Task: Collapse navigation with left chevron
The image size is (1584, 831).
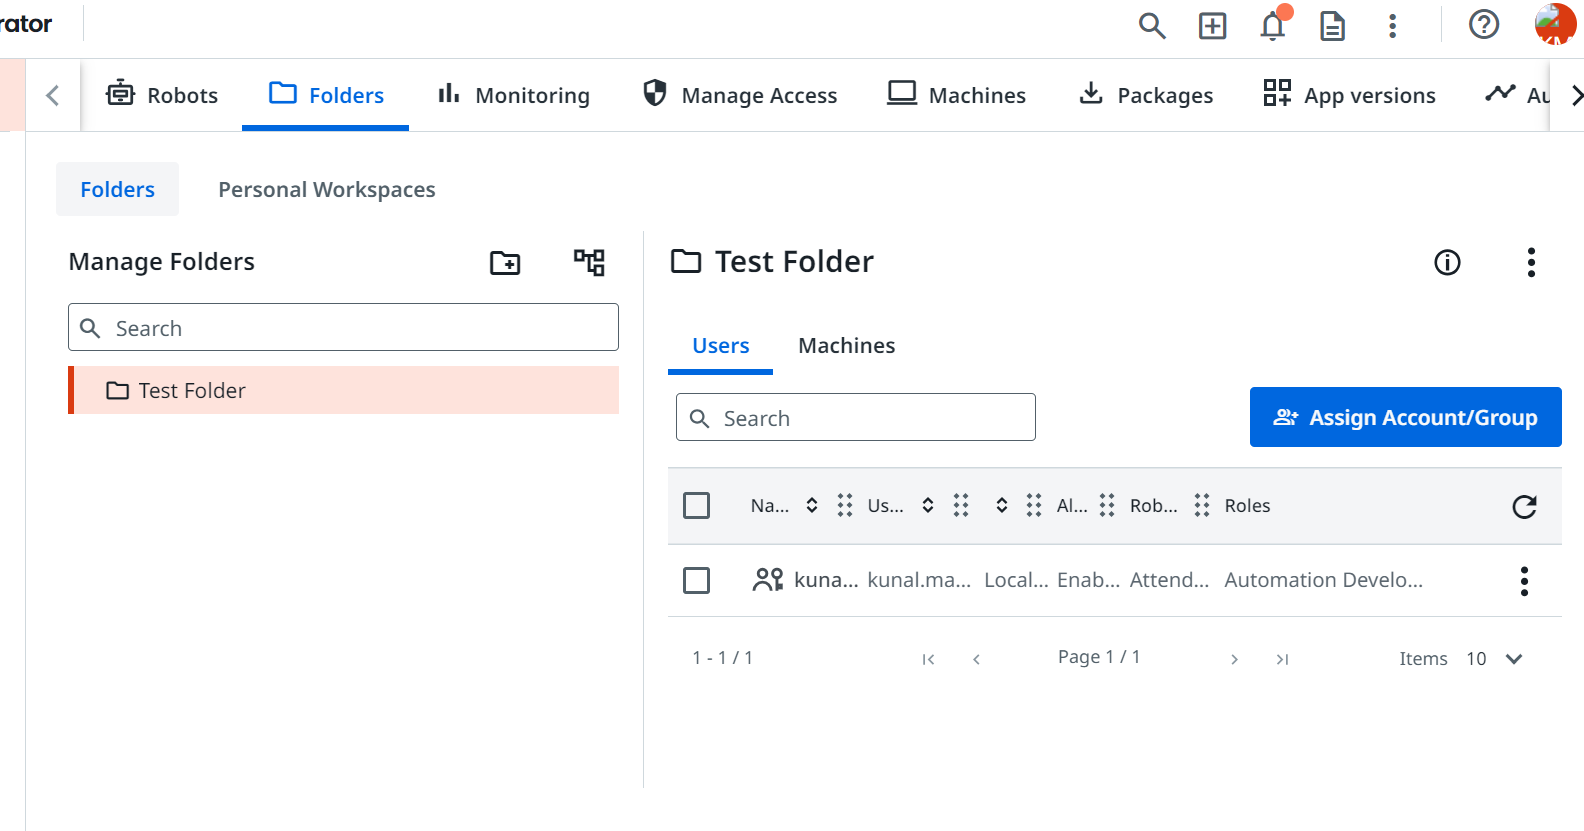Action: point(53,96)
